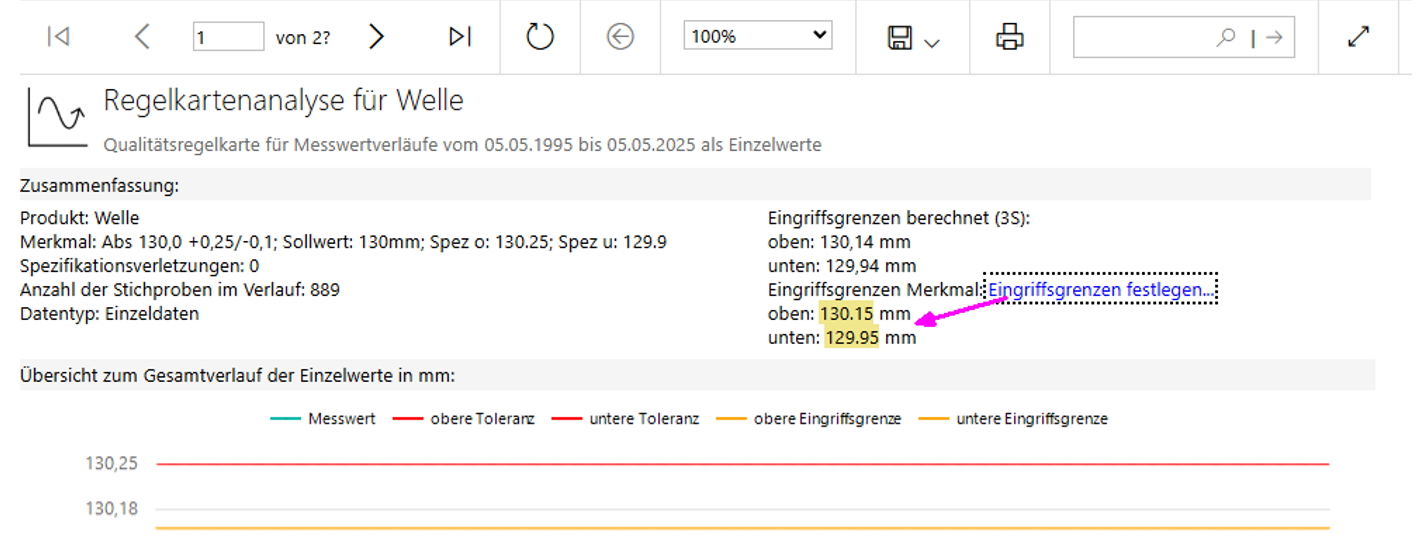Print the report
This screenshot has height=544, width=1424.
(1010, 37)
